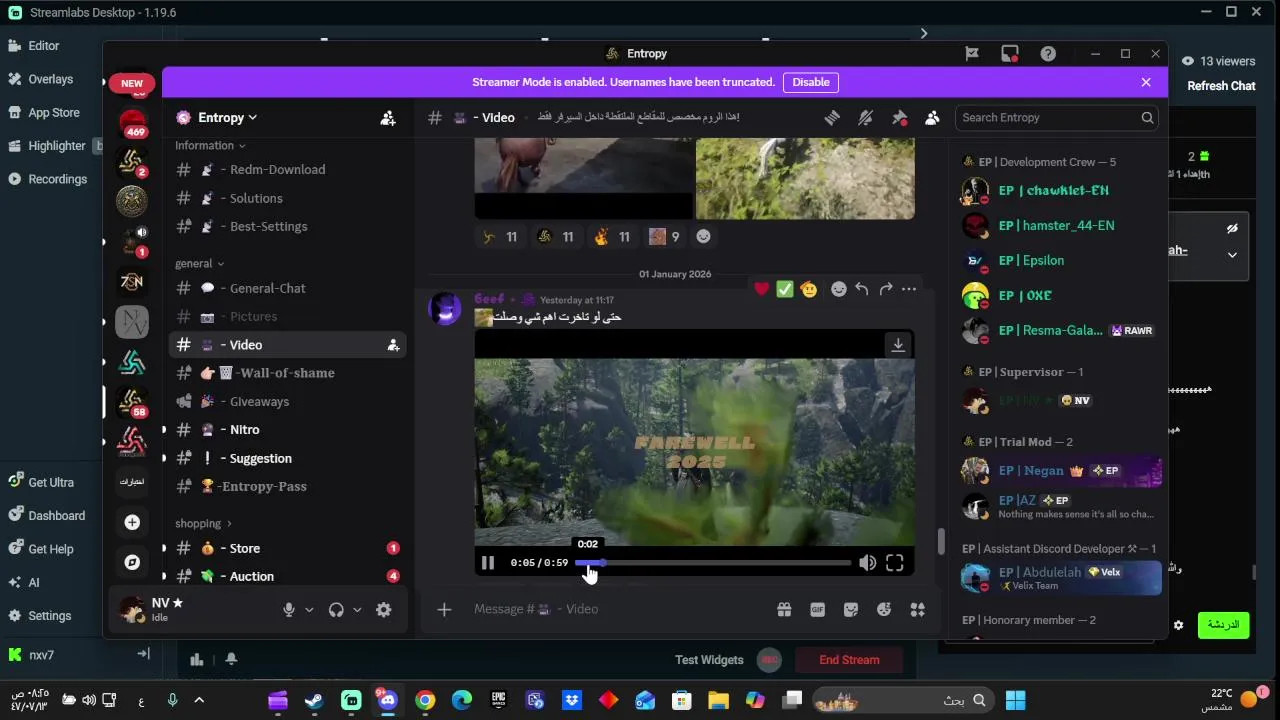Open apps launcher icon in message box

[917, 609]
